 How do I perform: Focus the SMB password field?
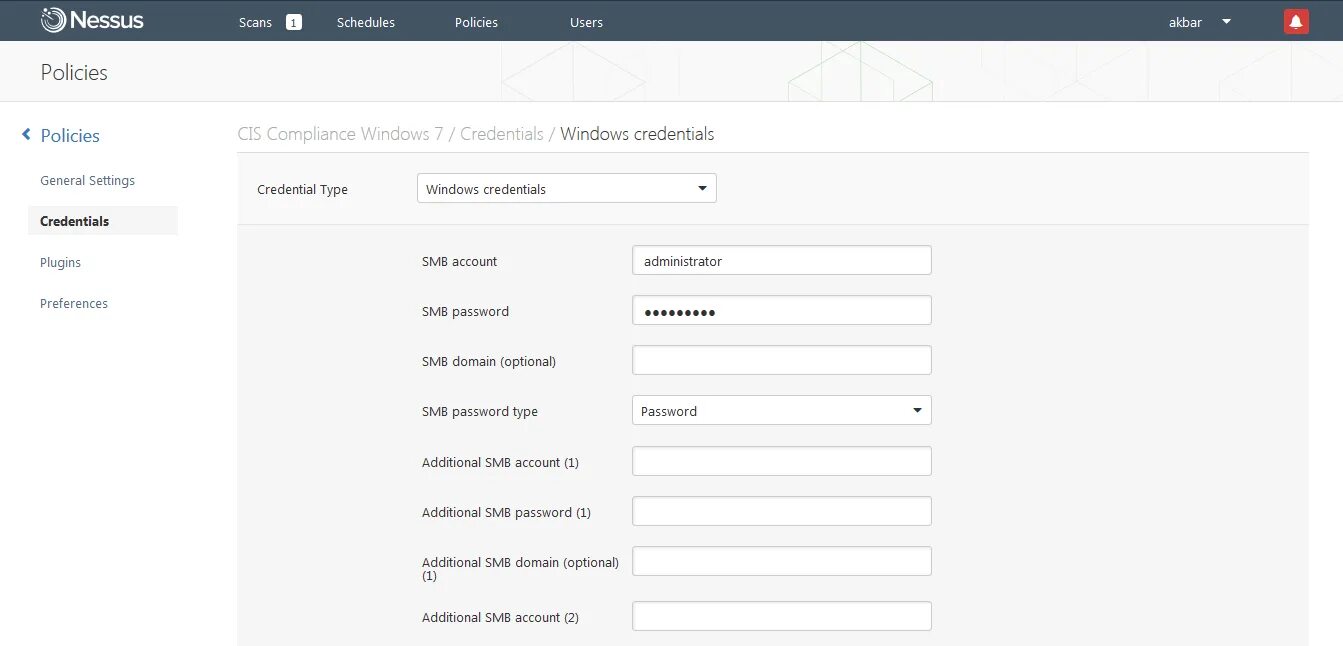click(781, 310)
